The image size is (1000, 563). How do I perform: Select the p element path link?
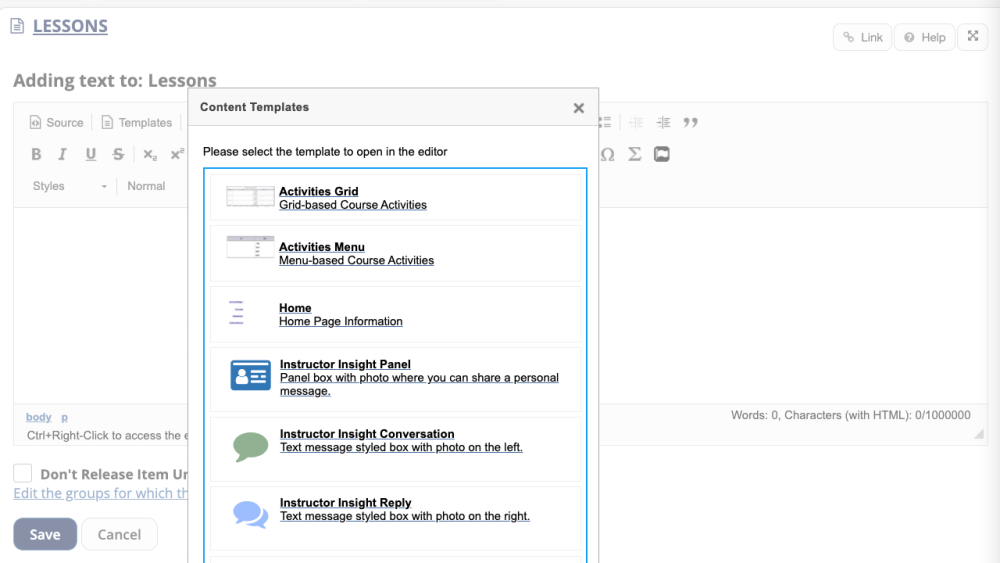tap(64, 417)
